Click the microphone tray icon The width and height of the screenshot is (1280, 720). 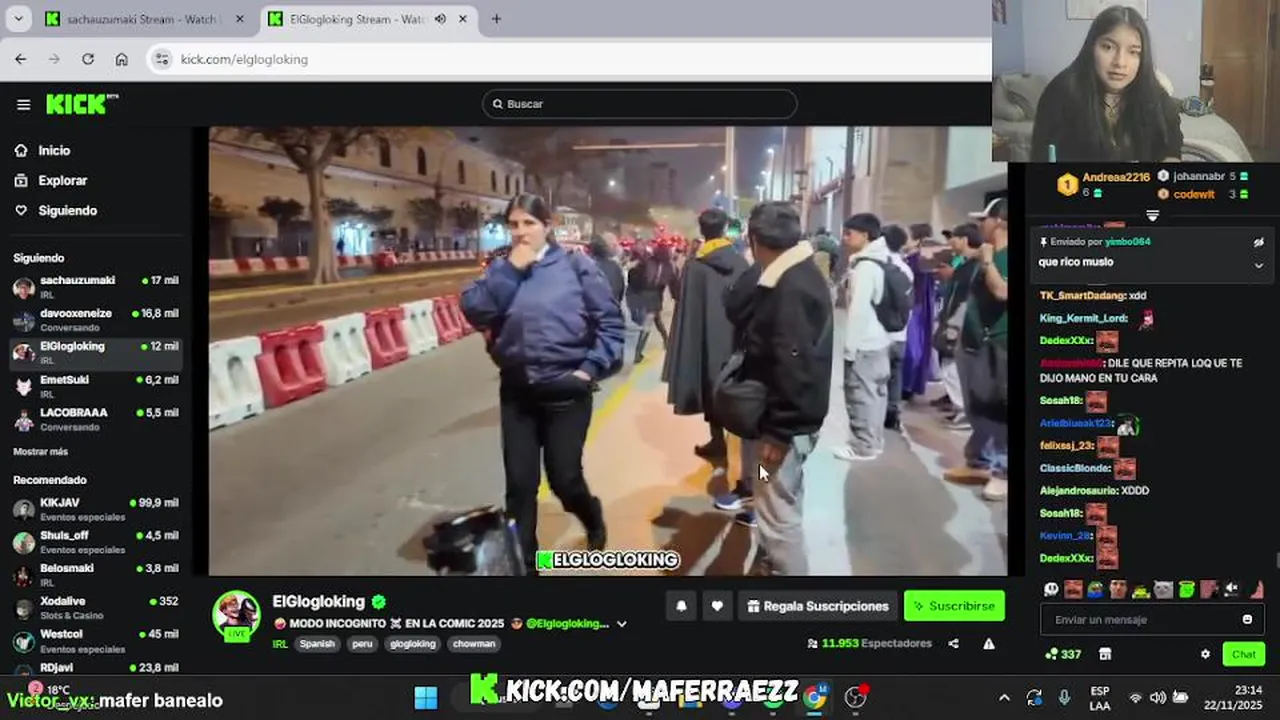1064,697
